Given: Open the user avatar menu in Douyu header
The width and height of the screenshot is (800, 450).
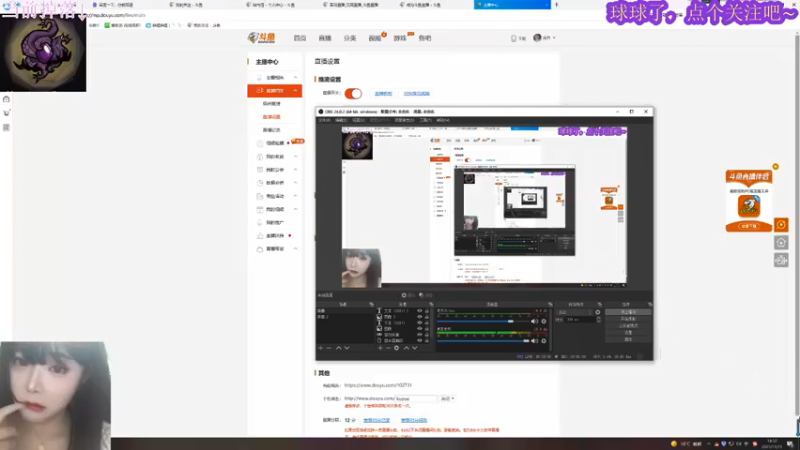Looking at the screenshot, I should pyautogui.click(x=537, y=38).
